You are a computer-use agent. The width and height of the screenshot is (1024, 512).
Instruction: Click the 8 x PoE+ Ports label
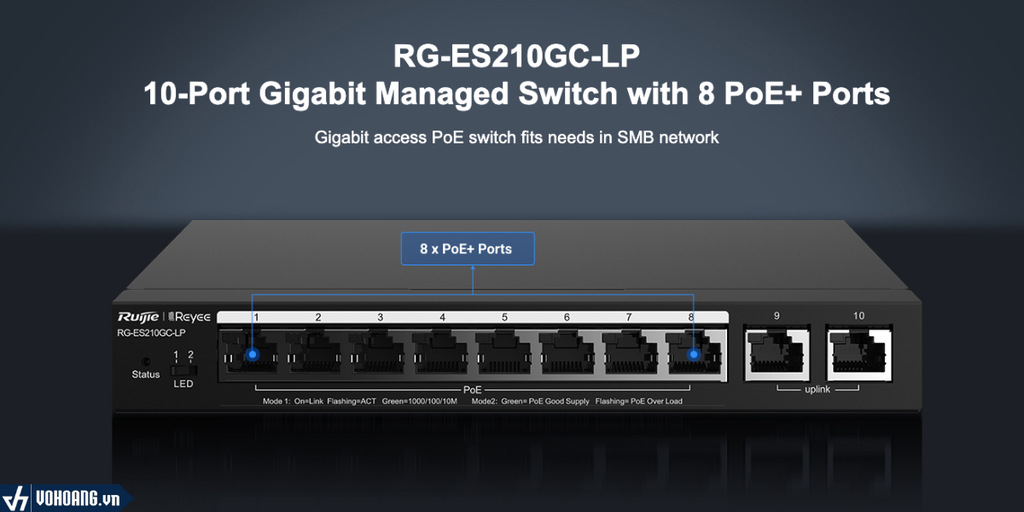point(468,249)
